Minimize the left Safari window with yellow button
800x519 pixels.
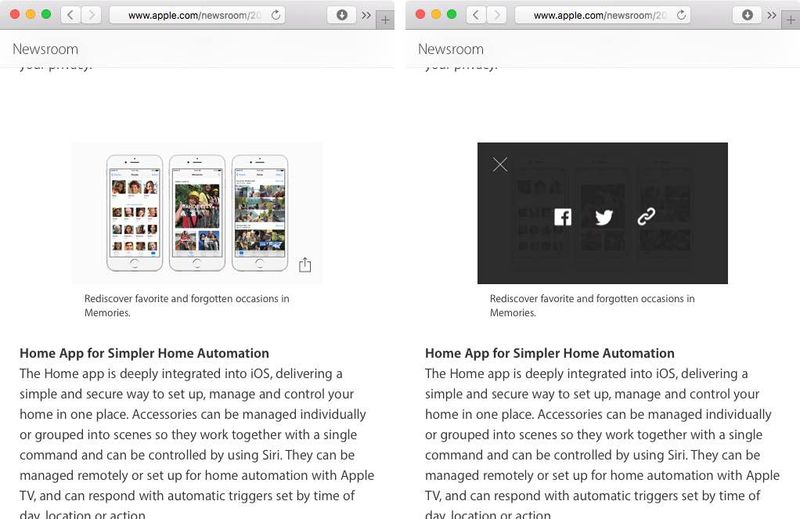(x=31, y=14)
